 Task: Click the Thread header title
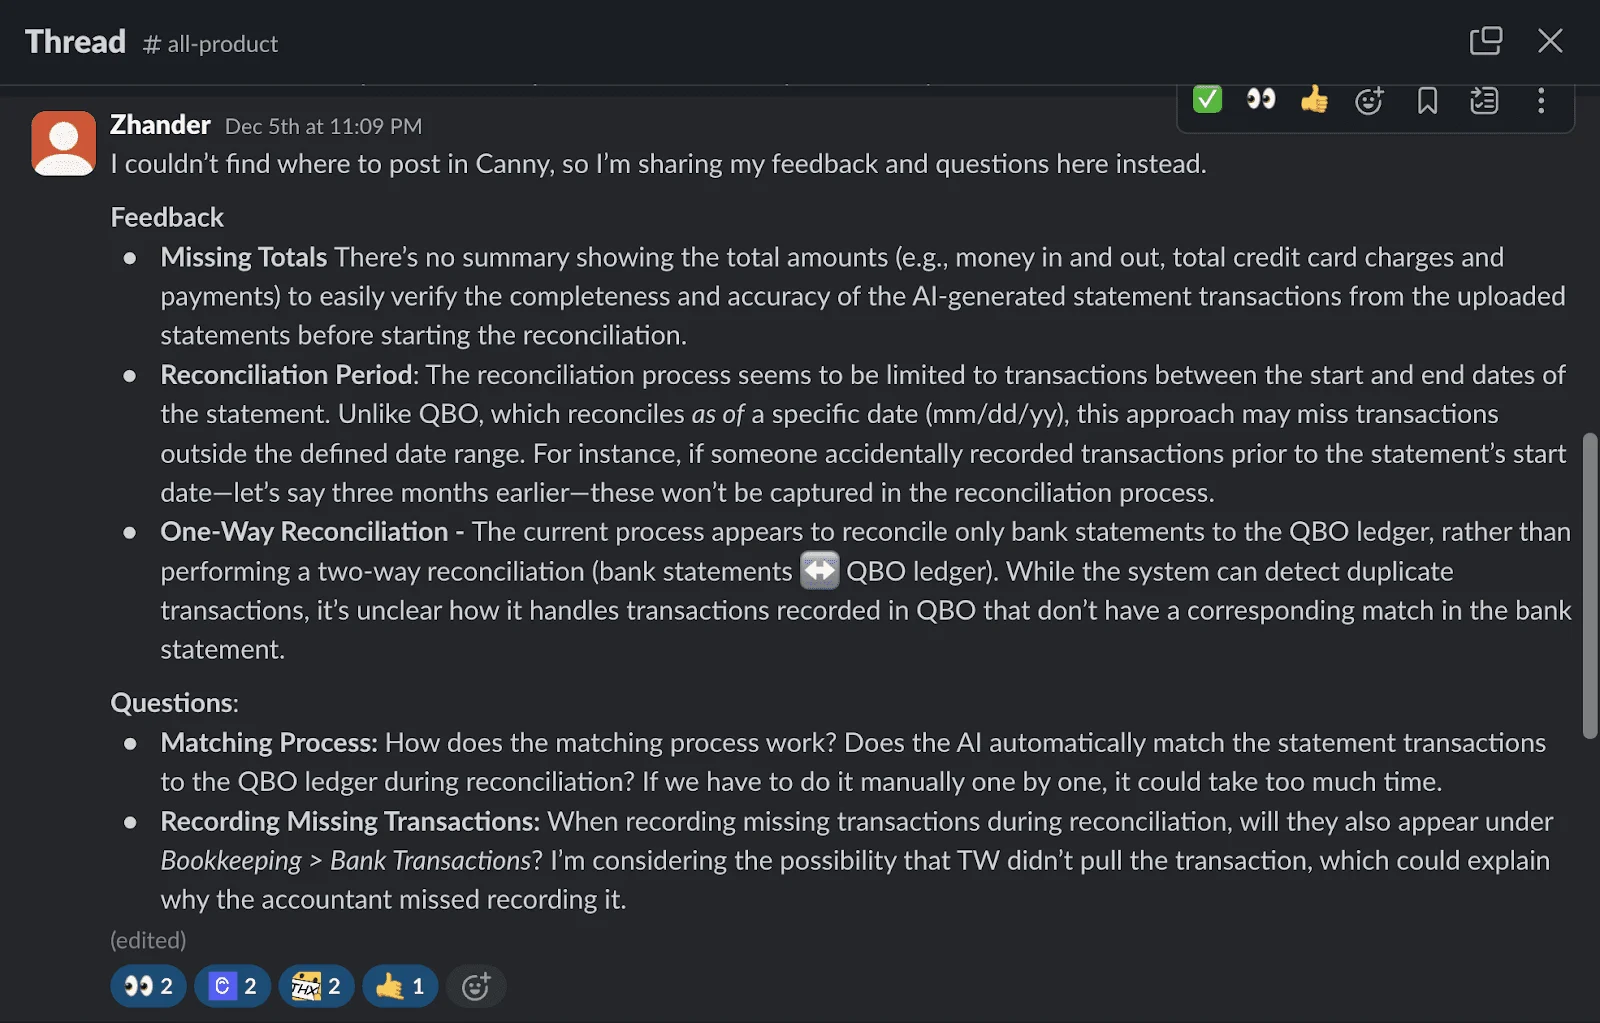[x=75, y=42]
